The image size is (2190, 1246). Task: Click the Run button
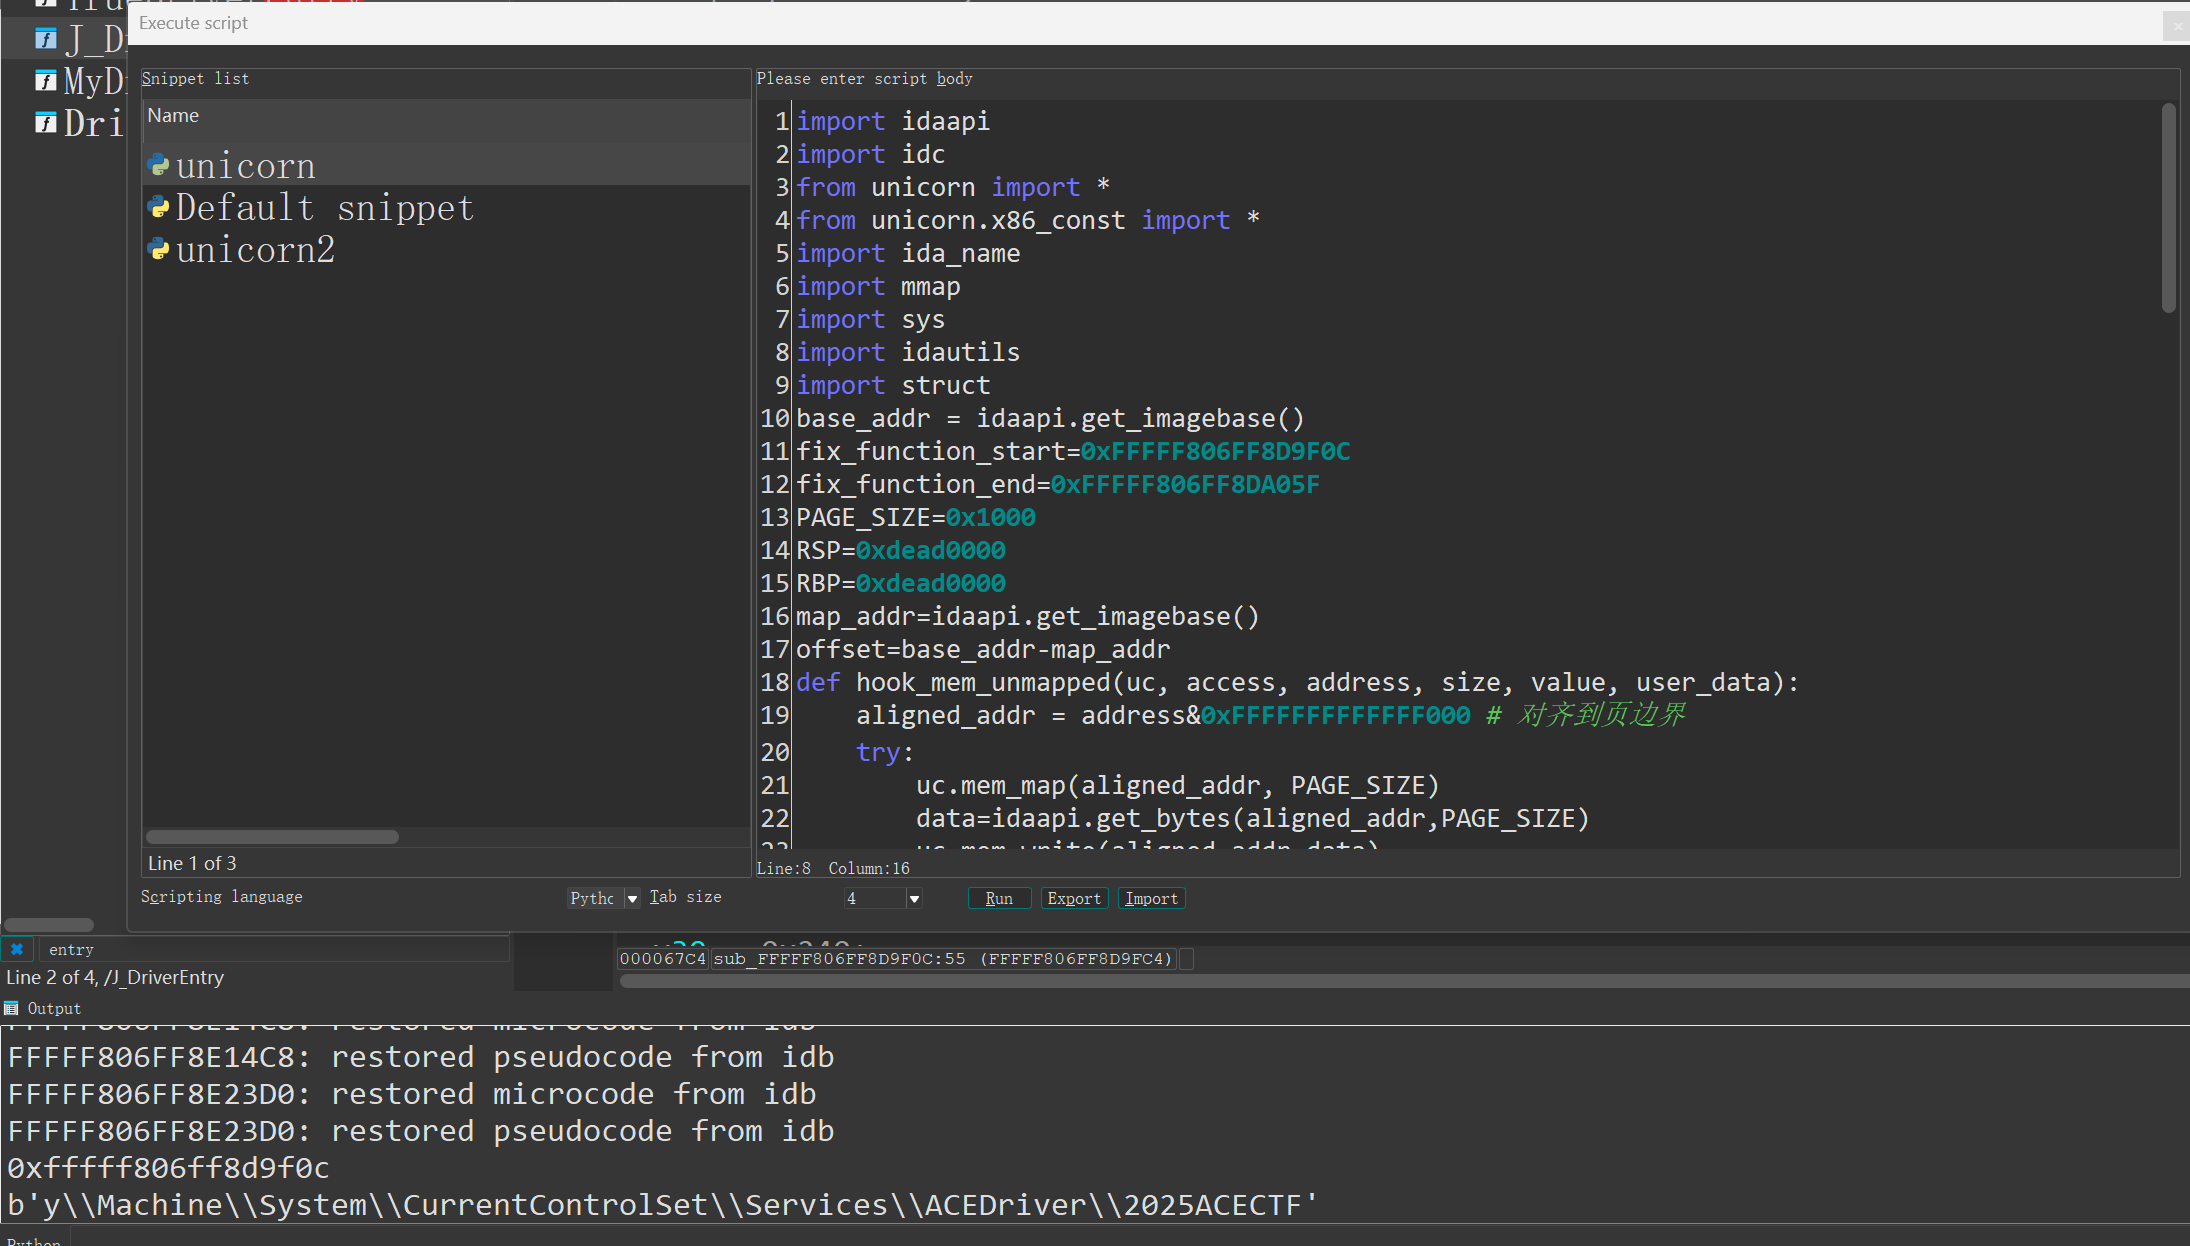(x=998, y=898)
